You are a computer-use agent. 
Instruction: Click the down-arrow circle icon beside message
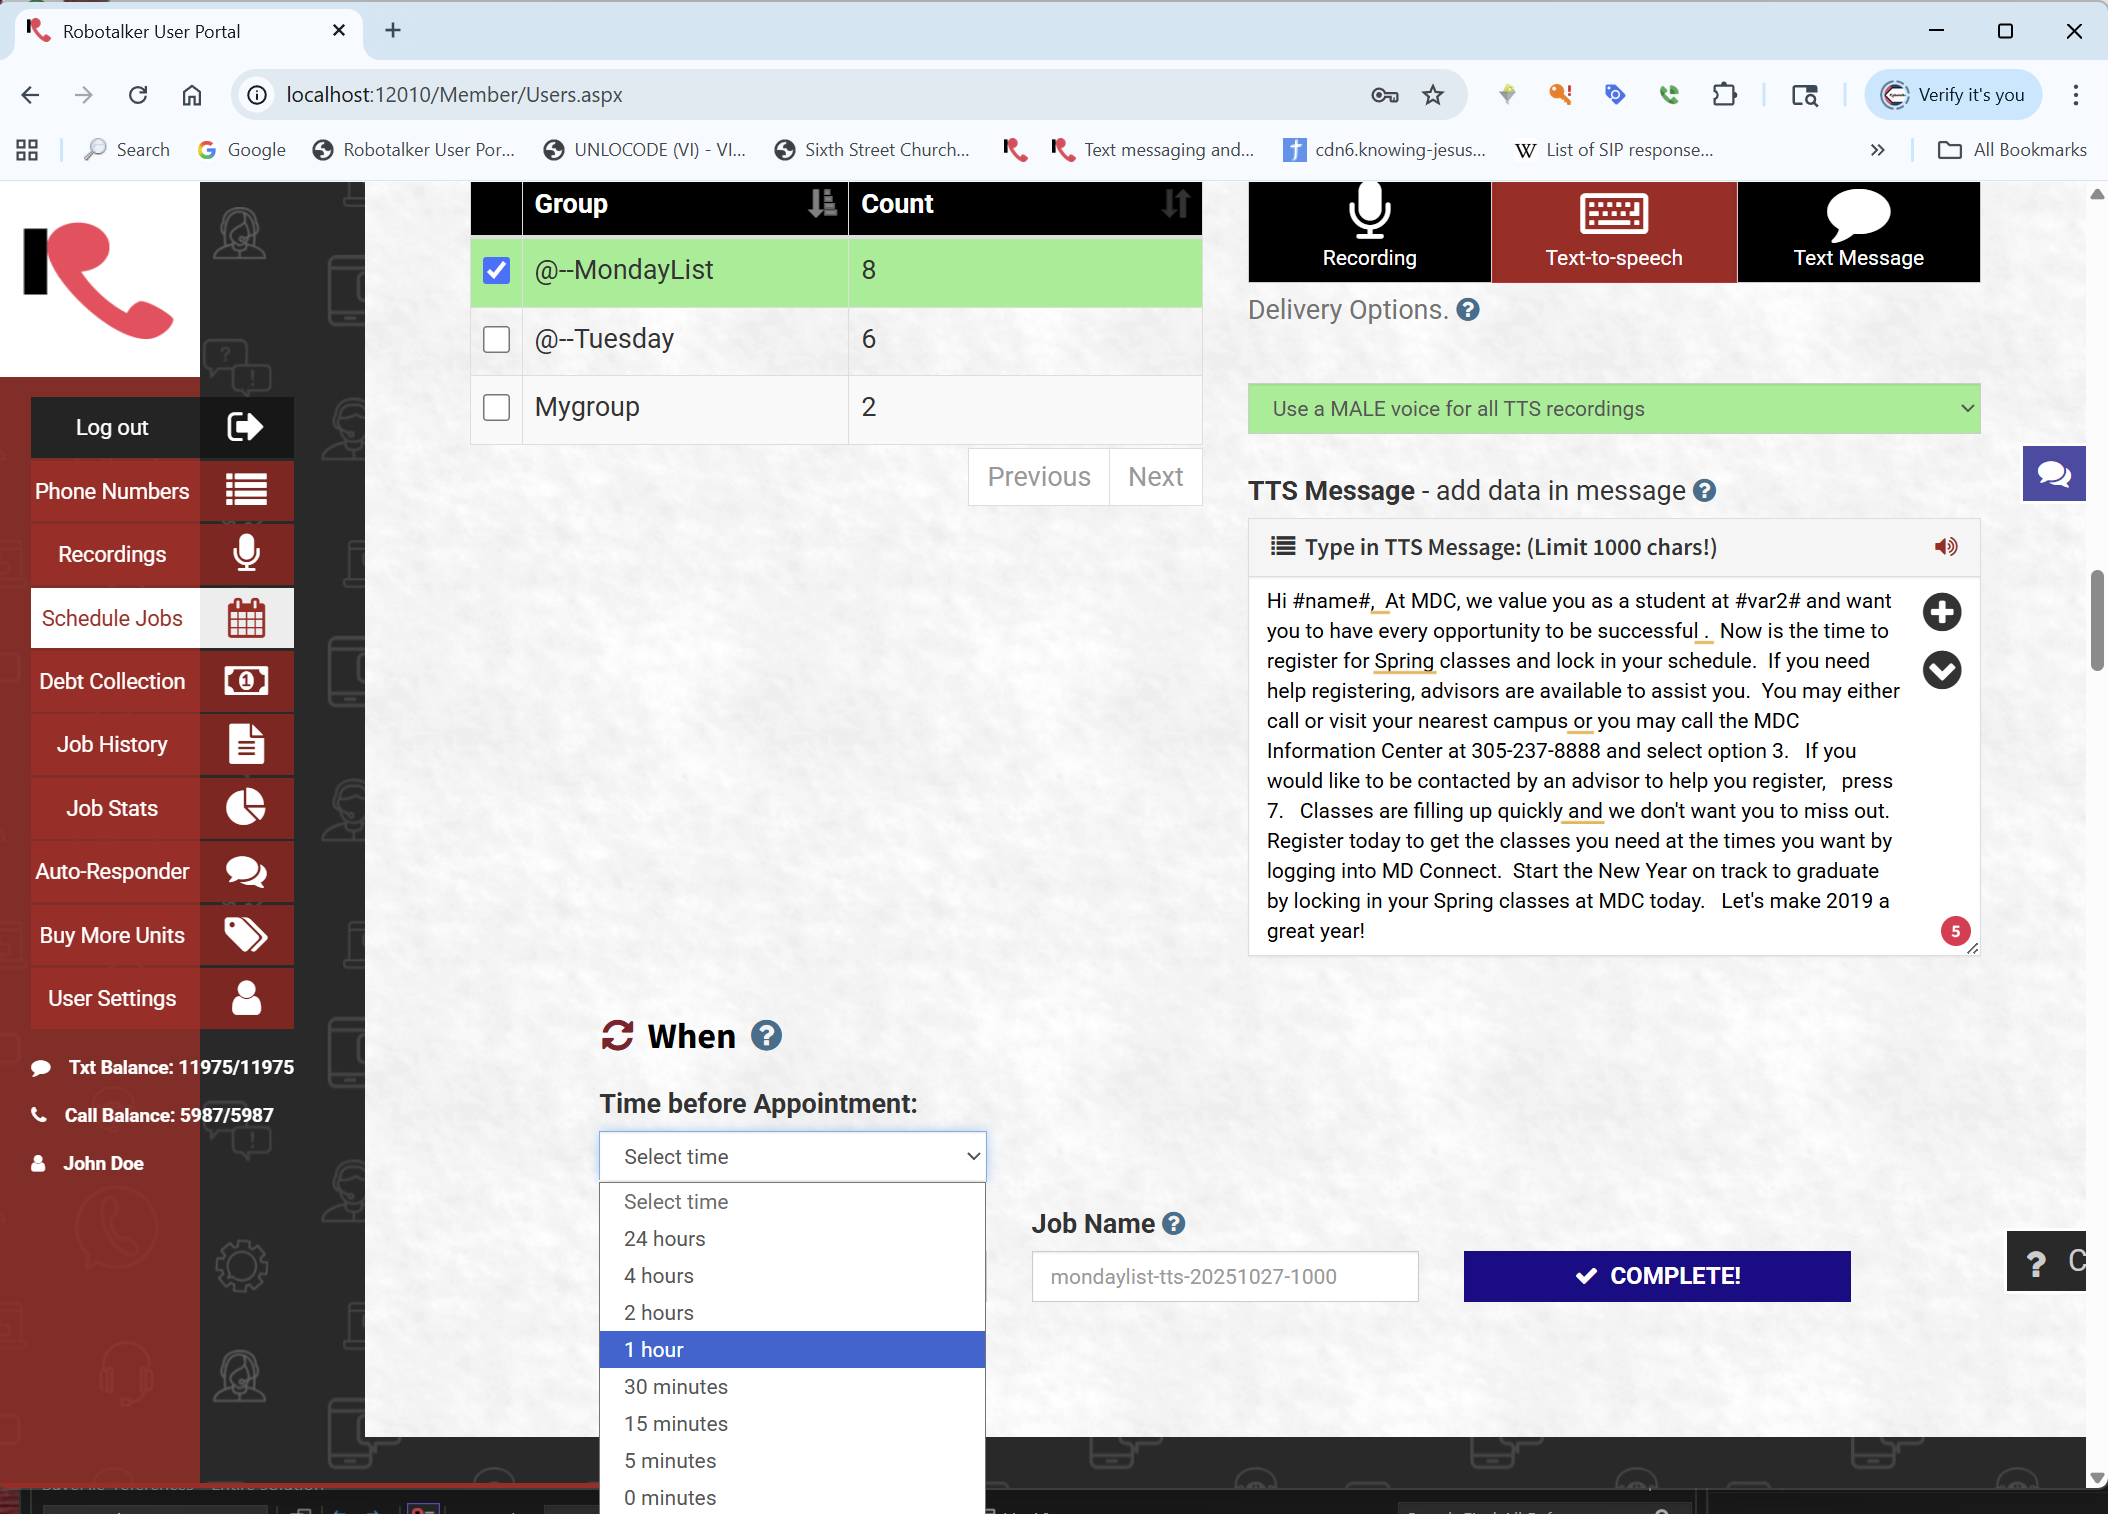[1941, 670]
